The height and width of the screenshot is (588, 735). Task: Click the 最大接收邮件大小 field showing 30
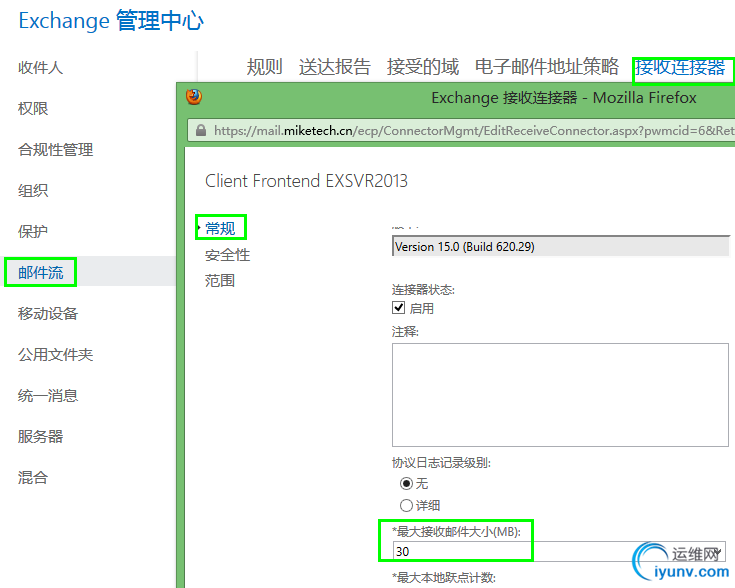pyautogui.click(x=559, y=551)
